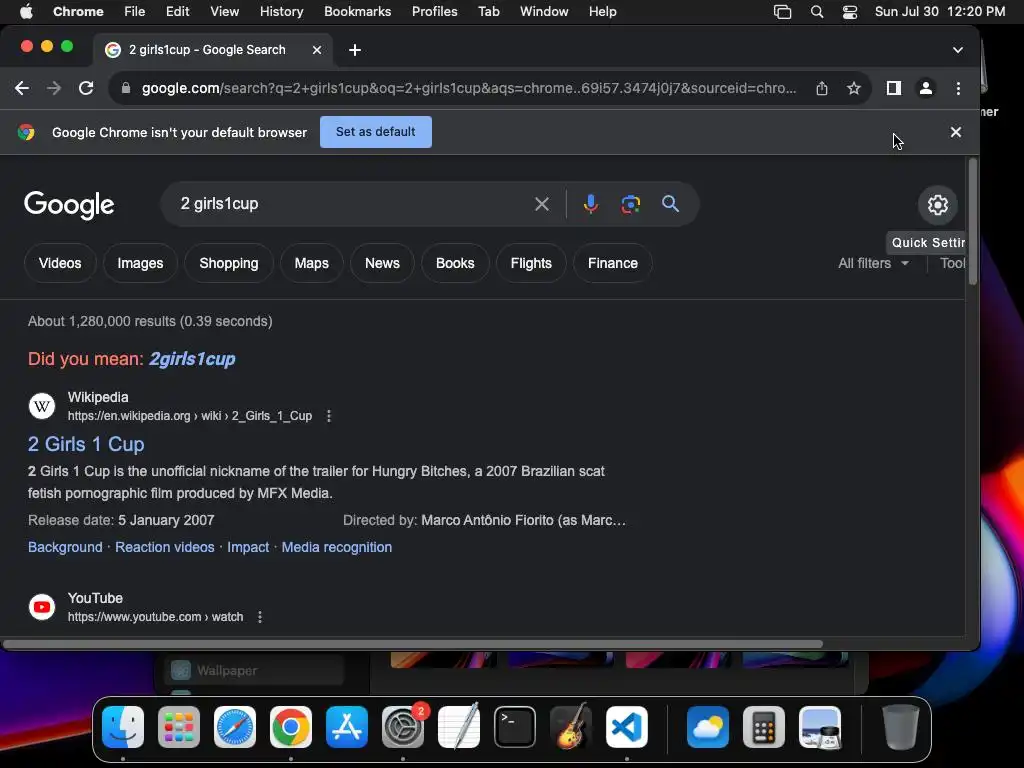Open Launchpad from the Dock
Screen dimensions: 1024x768
click(179, 727)
